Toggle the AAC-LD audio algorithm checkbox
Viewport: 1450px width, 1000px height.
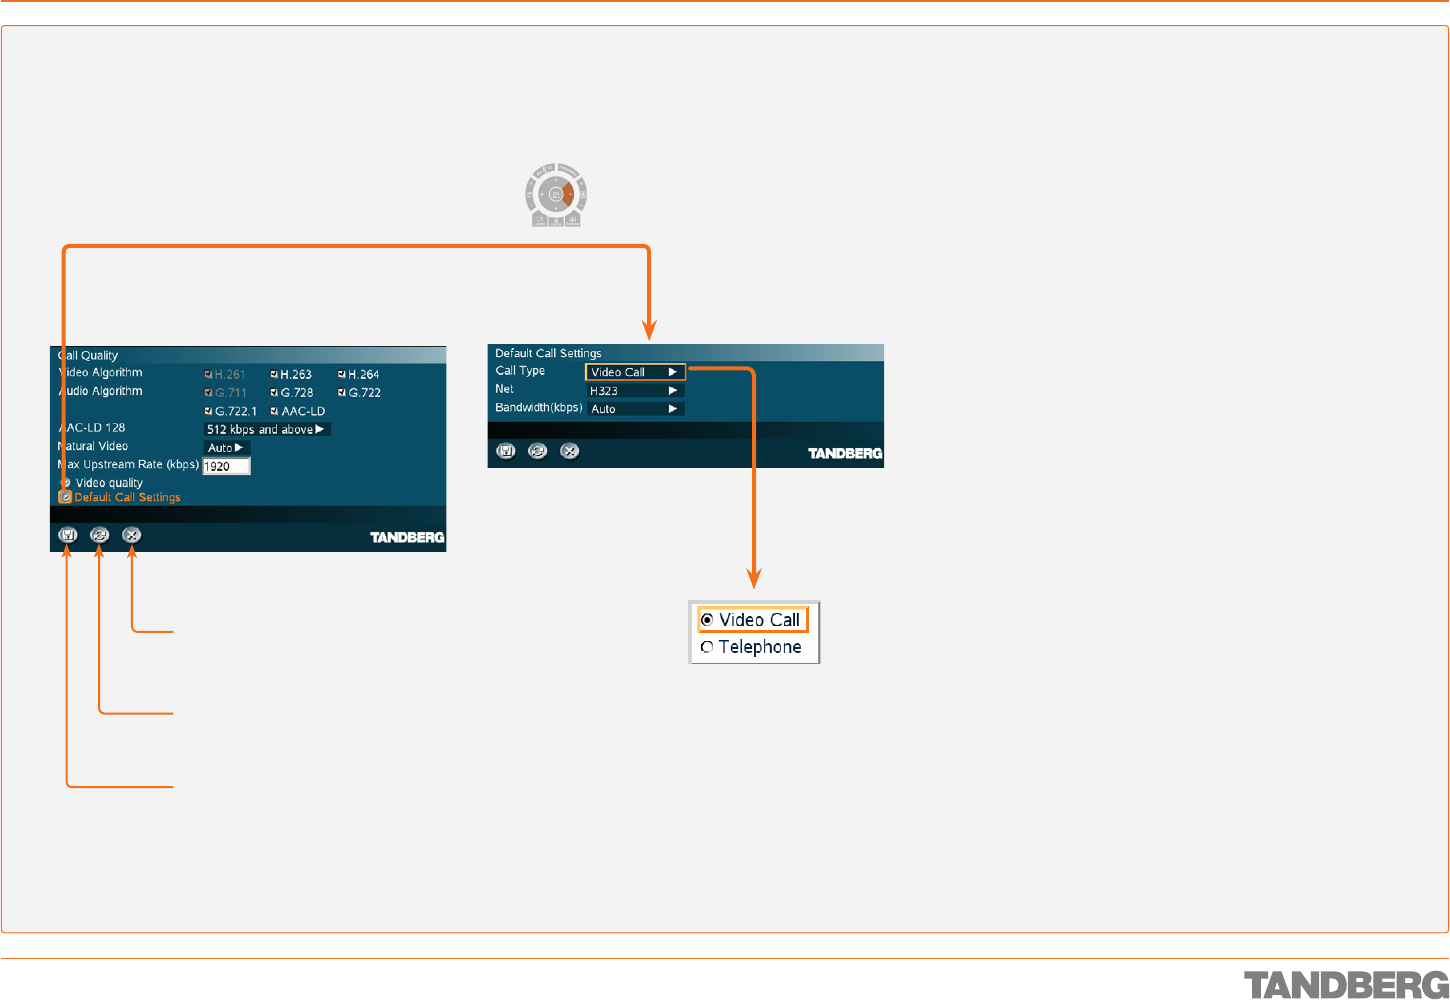tap(274, 411)
